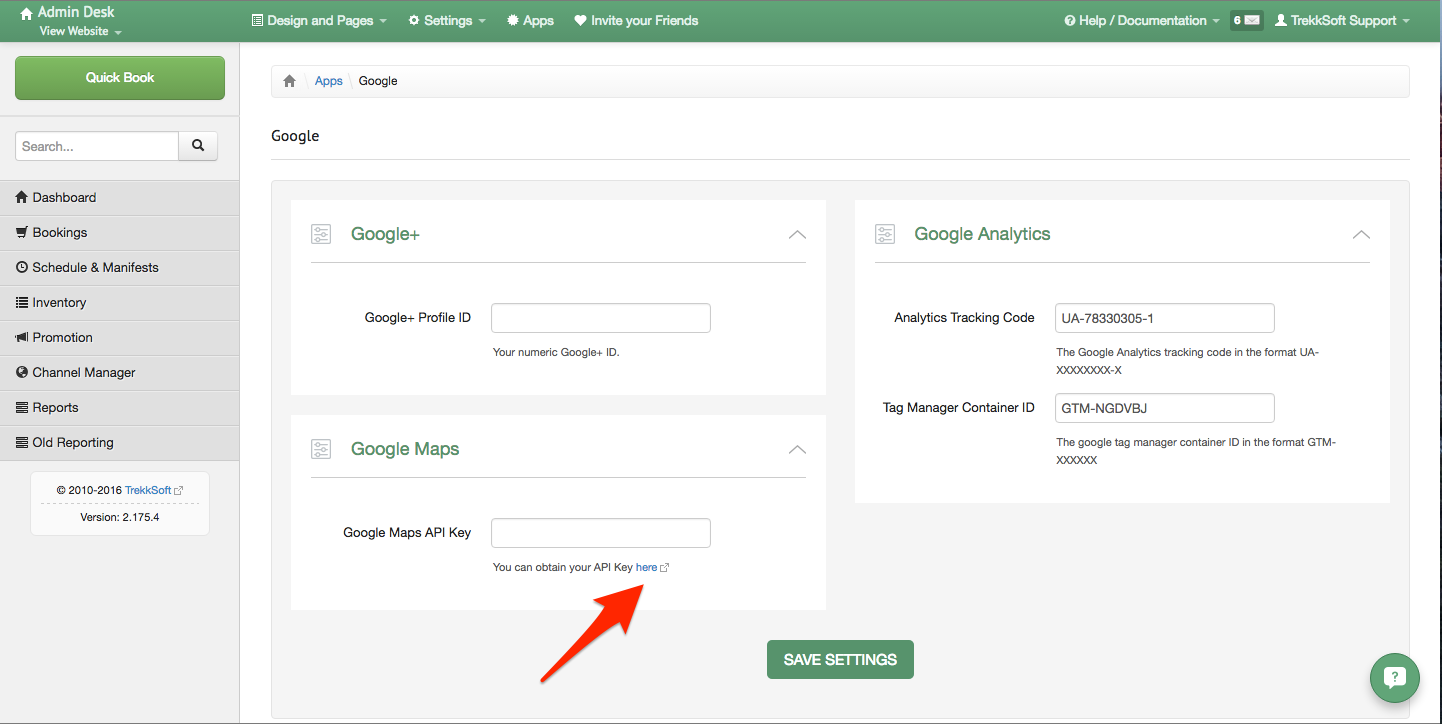Viewport: 1442px width, 724px height.
Task: Open Reports using its sidebar icon
Action: (22, 407)
